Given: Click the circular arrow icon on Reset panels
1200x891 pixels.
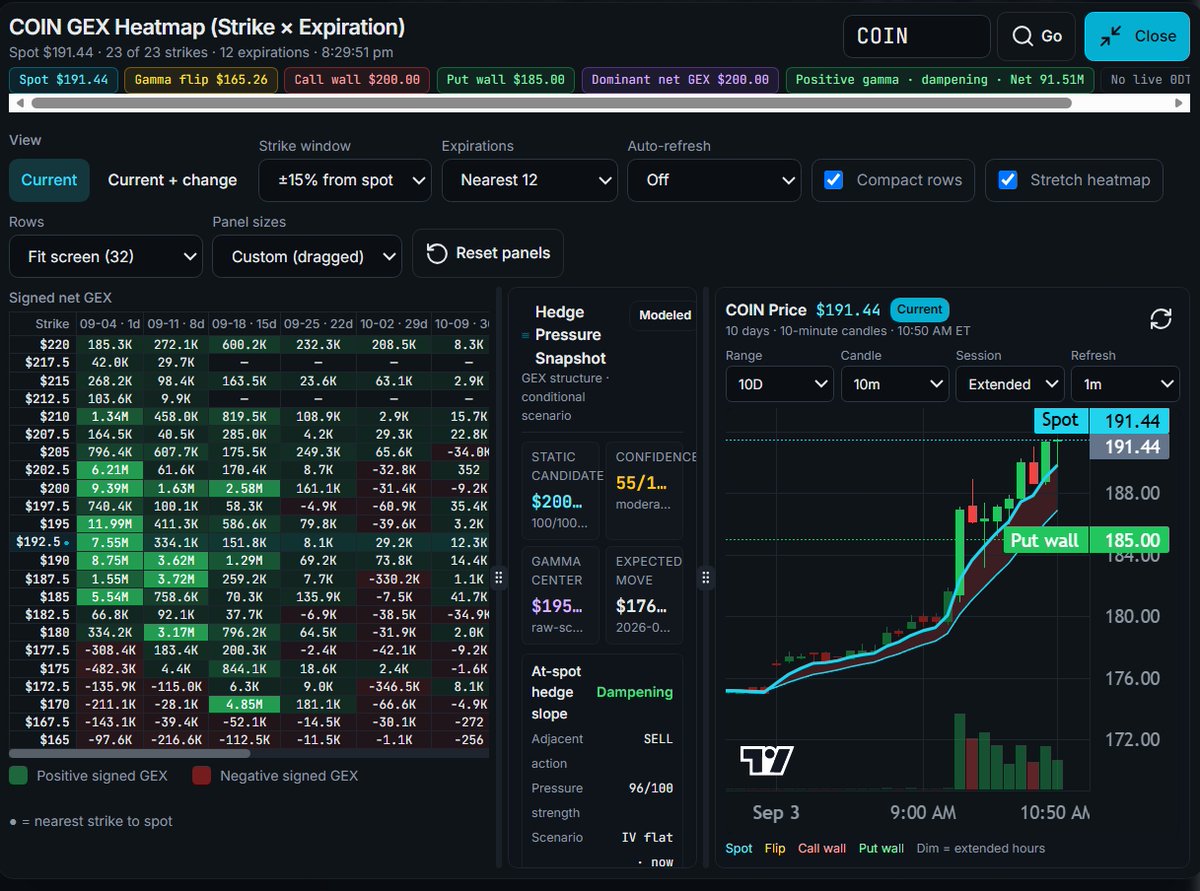Looking at the screenshot, I should tap(437, 253).
